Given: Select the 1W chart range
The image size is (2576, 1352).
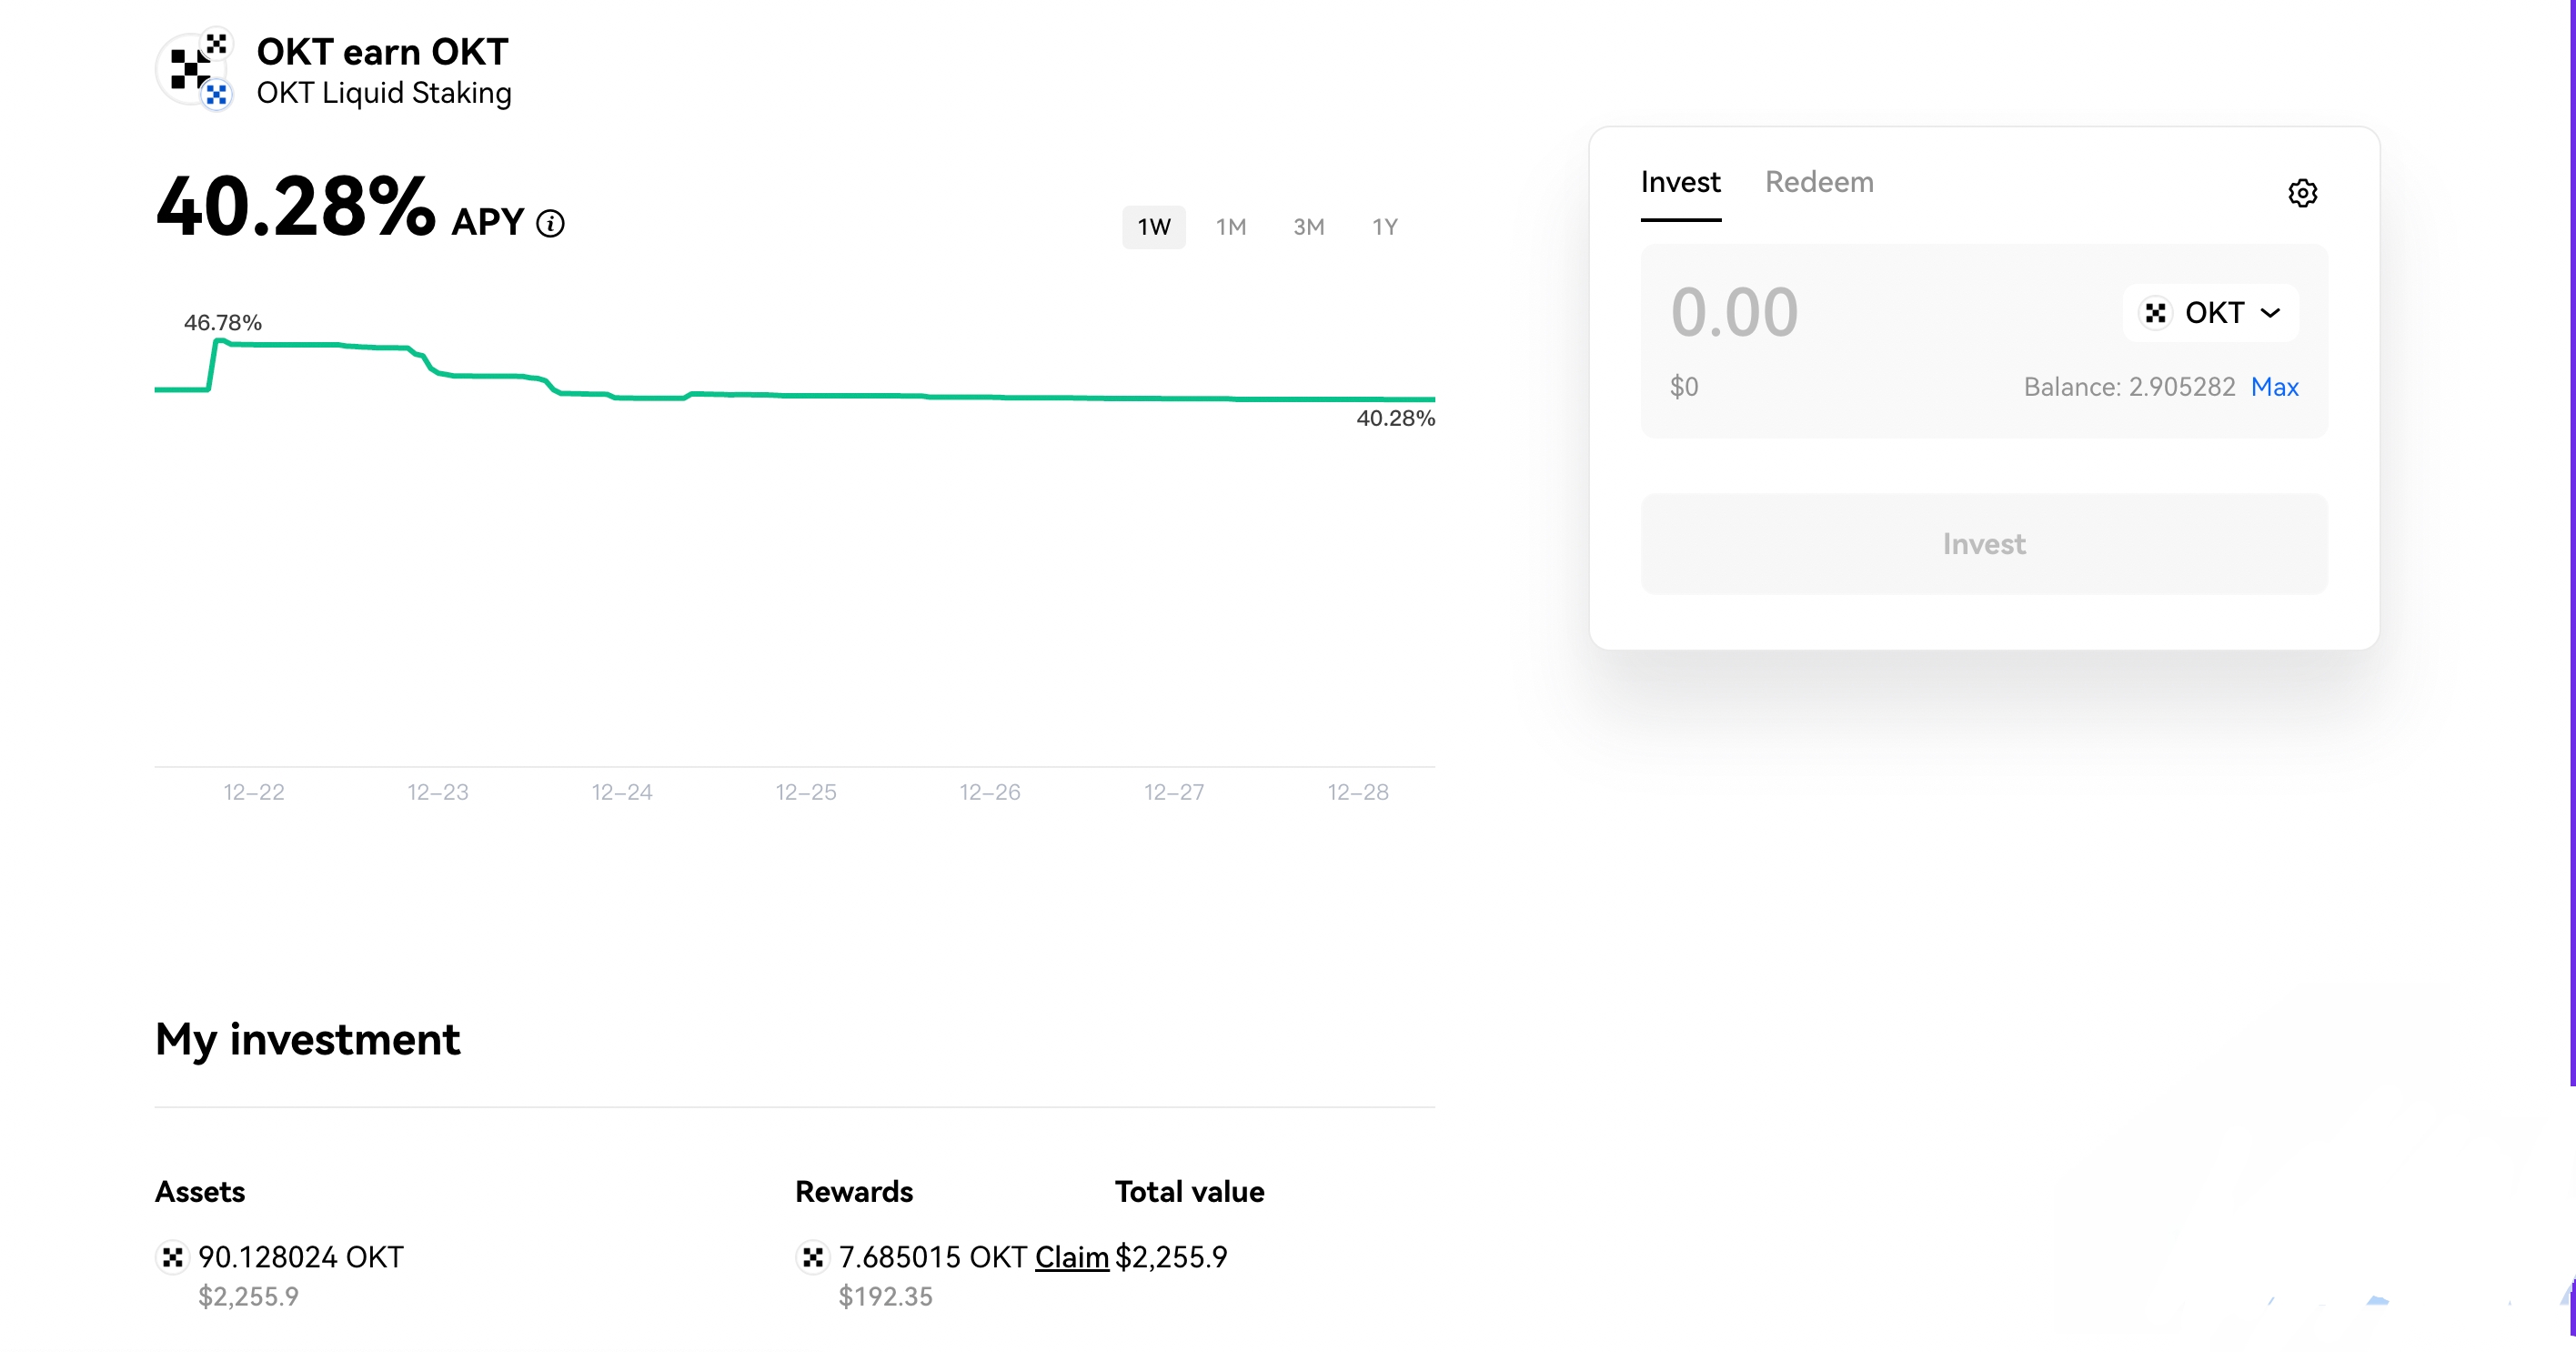Looking at the screenshot, I should coord(1153,227).
